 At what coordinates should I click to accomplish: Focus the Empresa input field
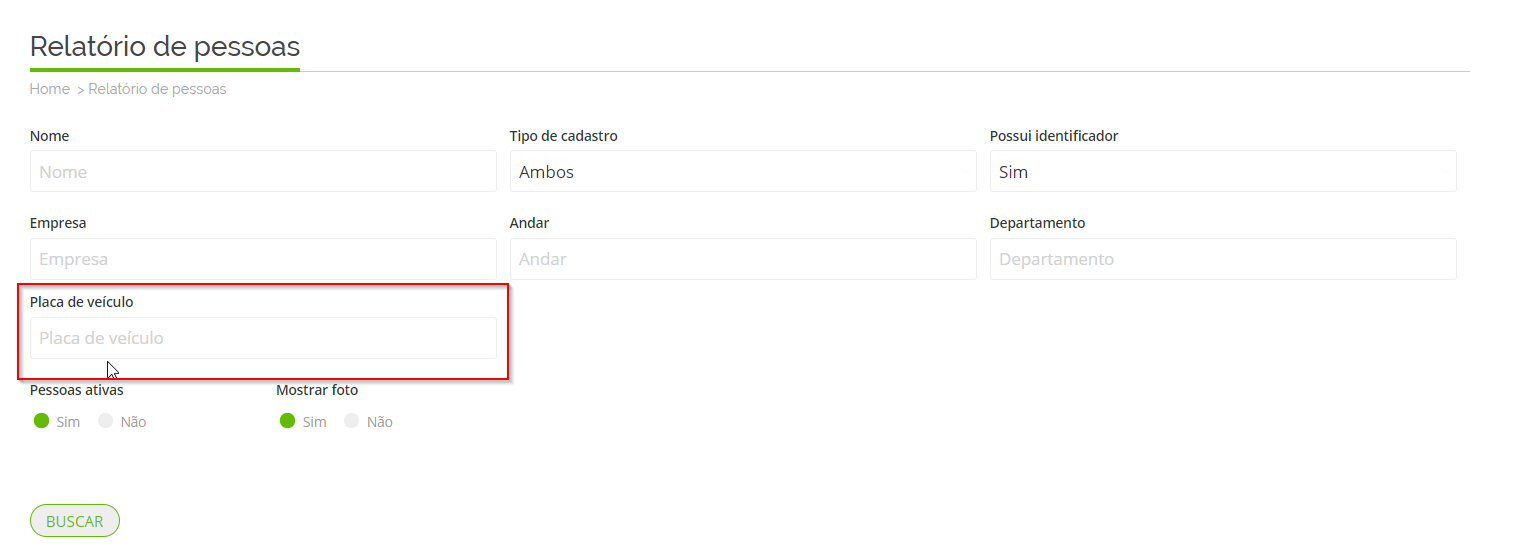point(263,259)
